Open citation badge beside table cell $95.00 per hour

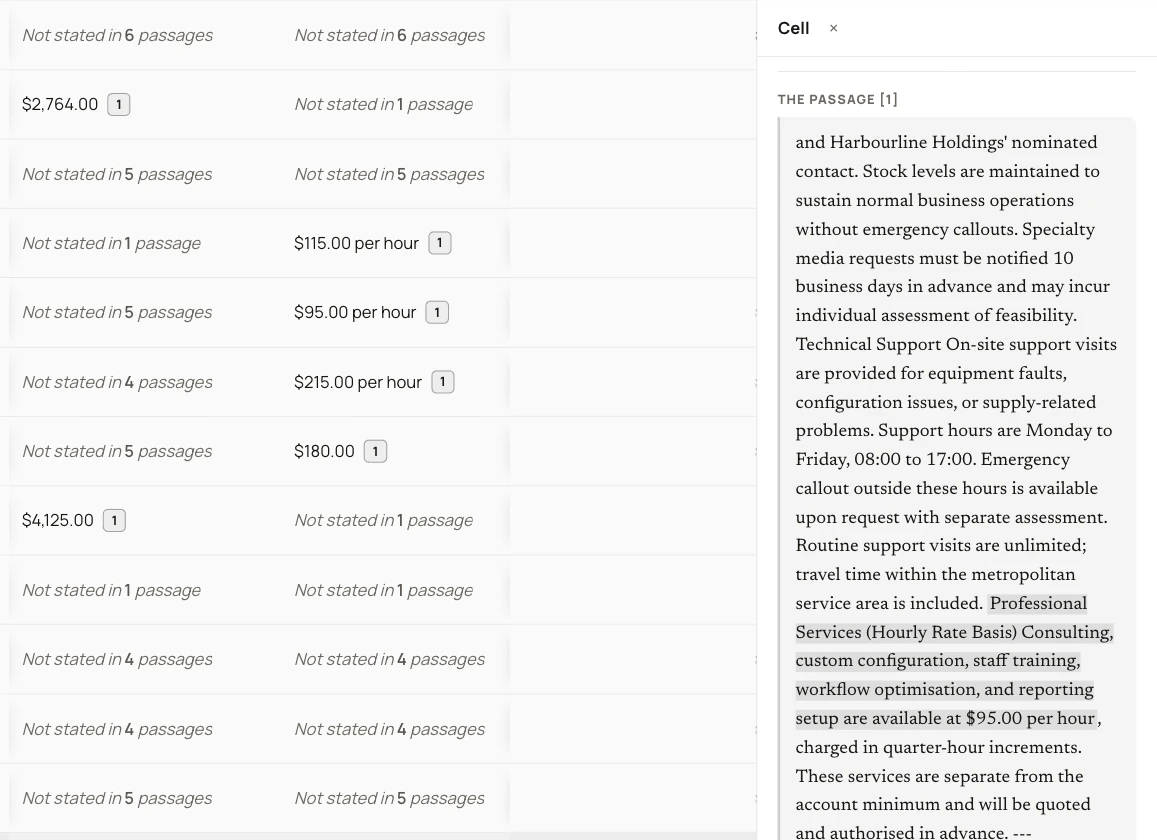click(x=437, y=312)
